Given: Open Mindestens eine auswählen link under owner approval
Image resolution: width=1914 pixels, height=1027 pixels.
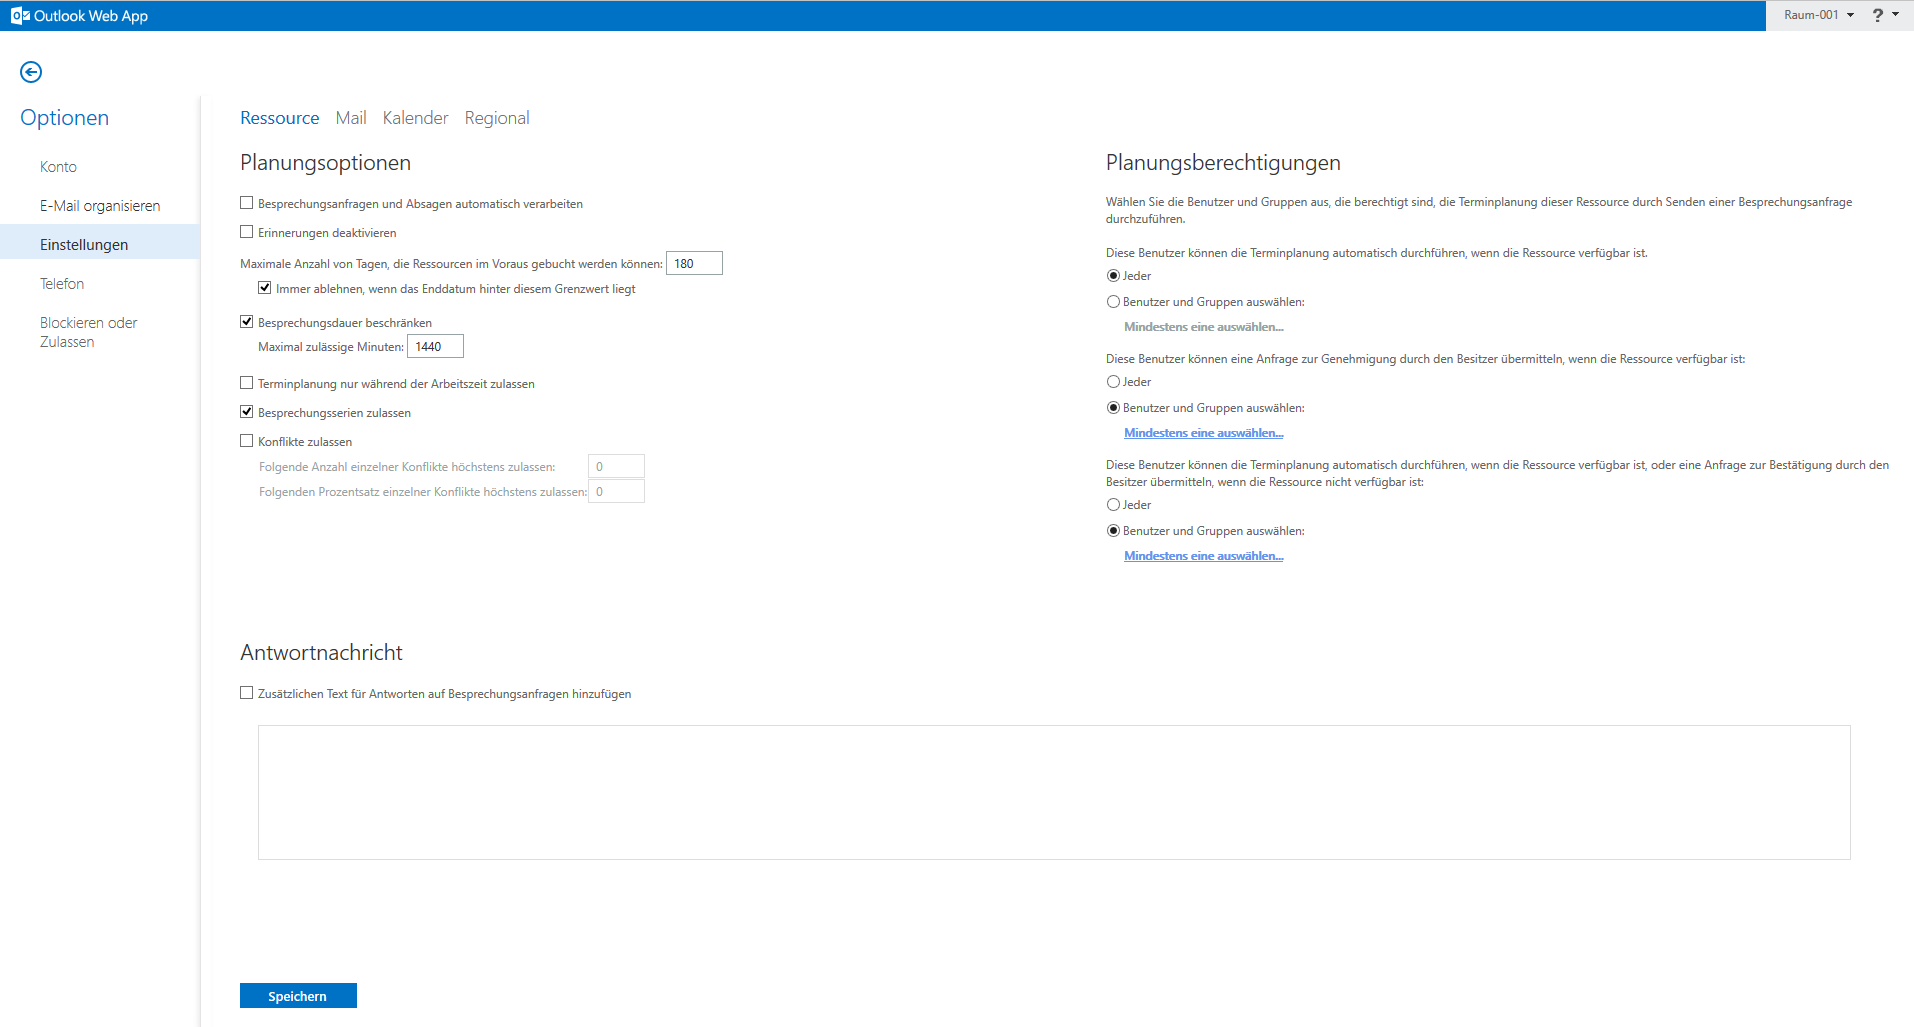Looking at the screenshot, I should pos(1203,433).
